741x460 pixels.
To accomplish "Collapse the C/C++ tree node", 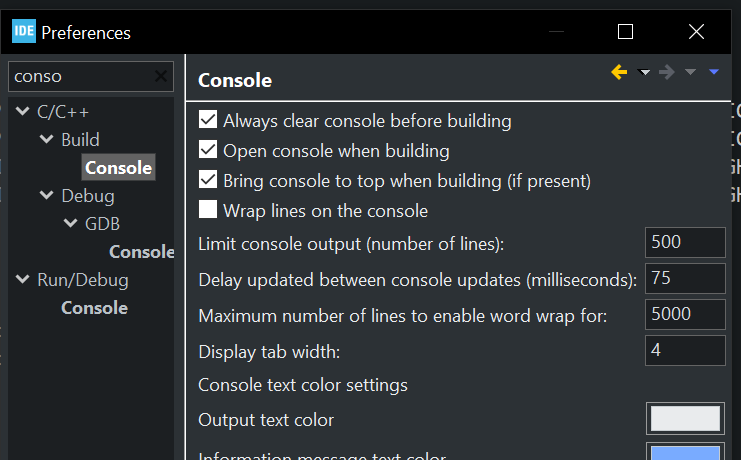I will click(x=22, y=112).
